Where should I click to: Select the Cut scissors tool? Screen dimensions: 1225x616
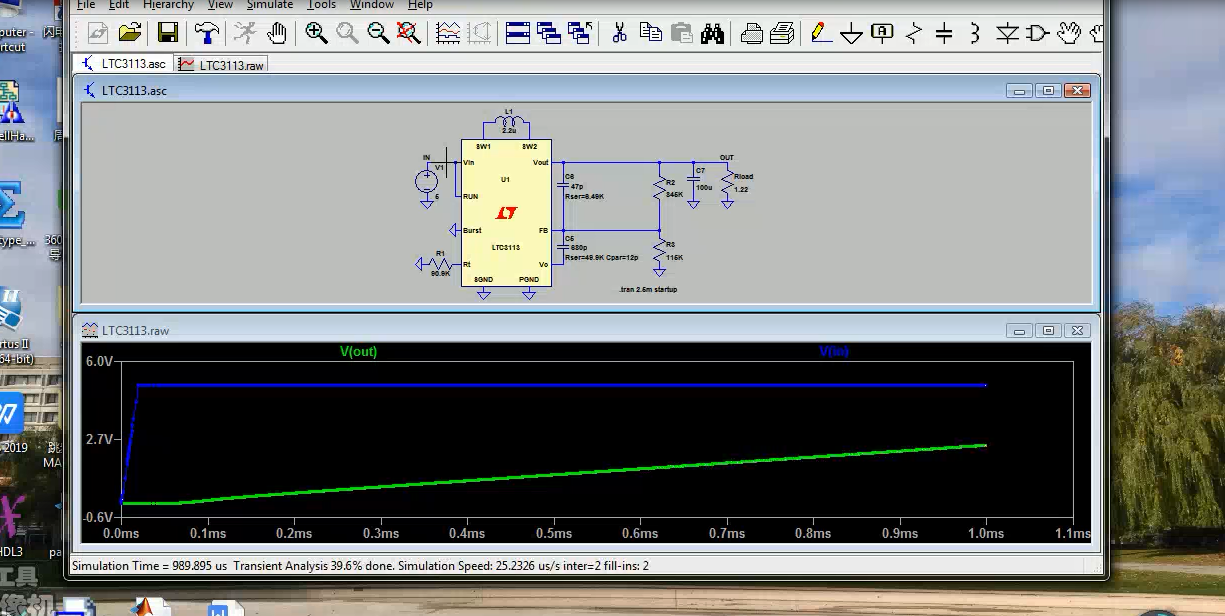pos(619,33)
